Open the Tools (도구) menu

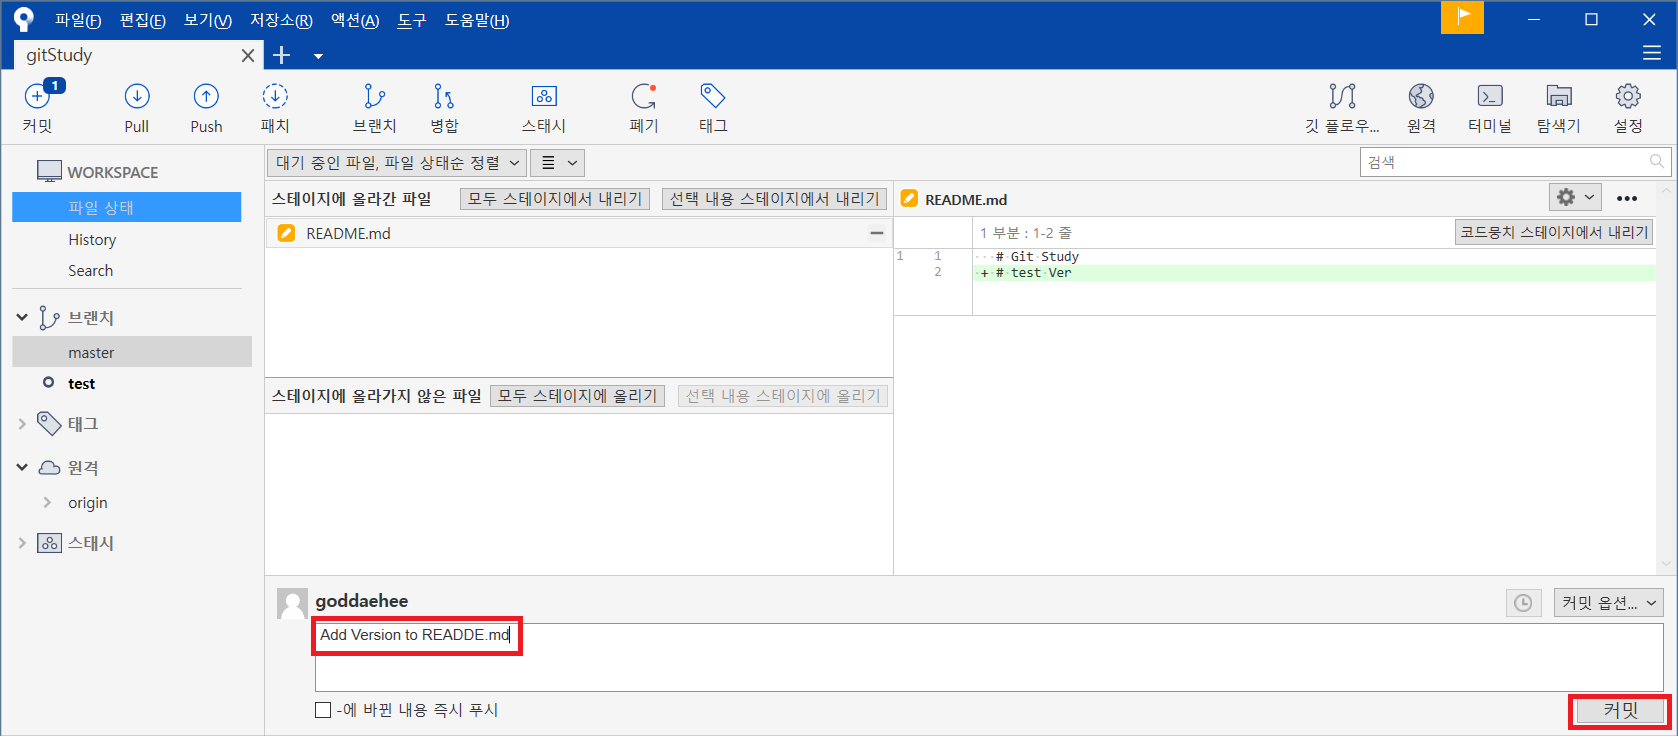click(412, 20)
